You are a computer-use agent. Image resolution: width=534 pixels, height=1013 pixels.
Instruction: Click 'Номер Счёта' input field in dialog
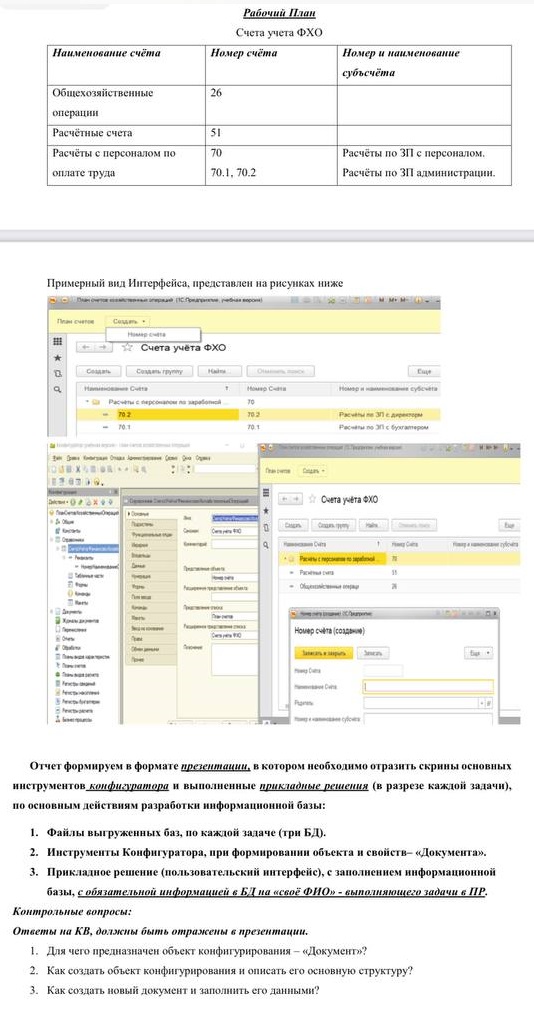(x=383, y=671)
